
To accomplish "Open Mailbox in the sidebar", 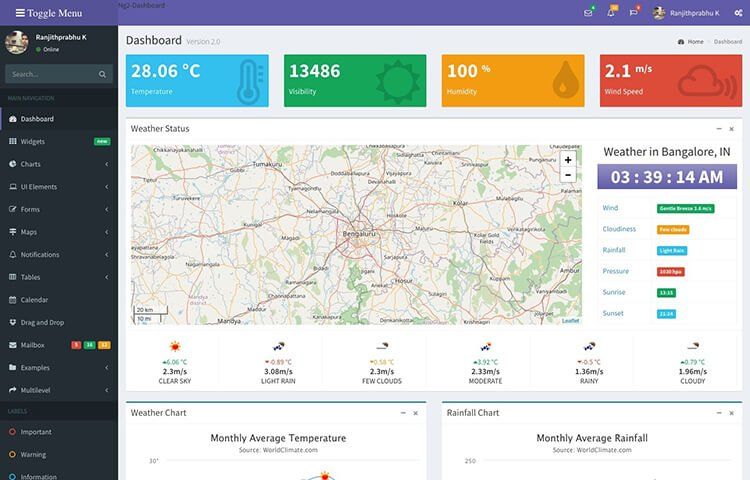I will coord(59,345).
